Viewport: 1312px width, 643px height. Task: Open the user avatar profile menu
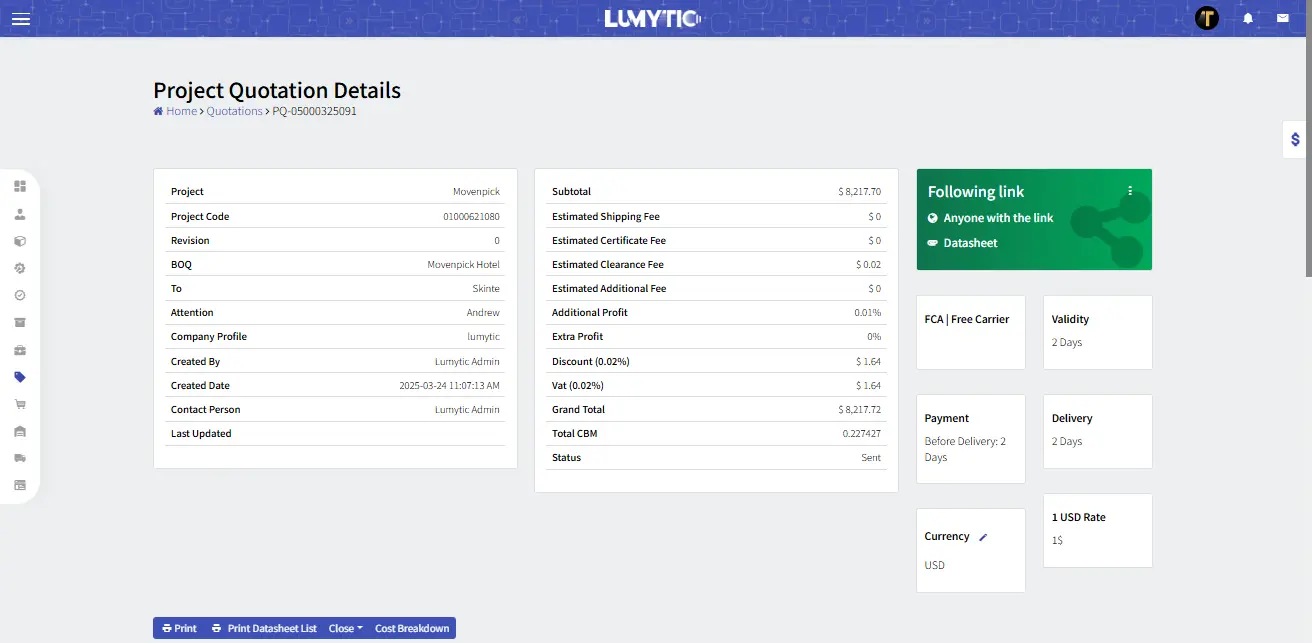[1207, 18]
